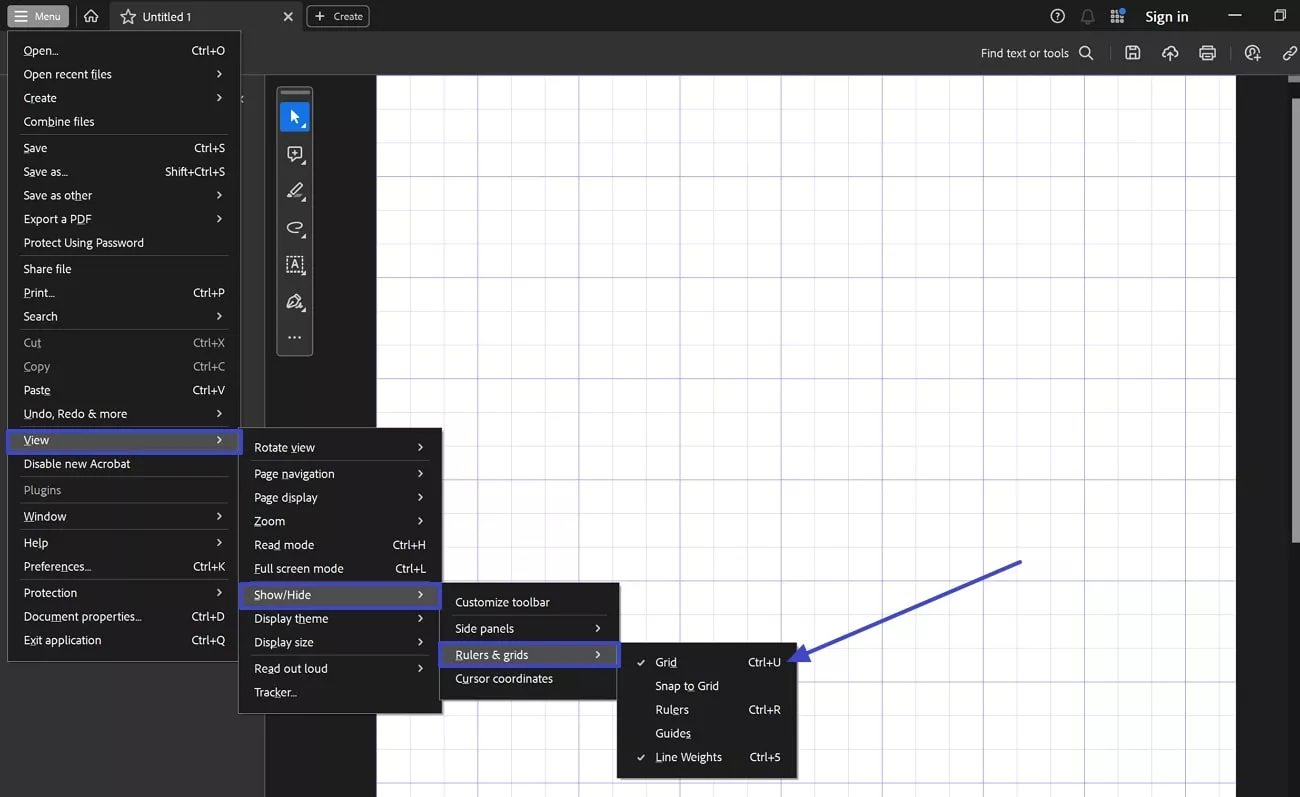Pick the freehand Draw tool
The image size is (1300, 797).
tap(295, 228)
